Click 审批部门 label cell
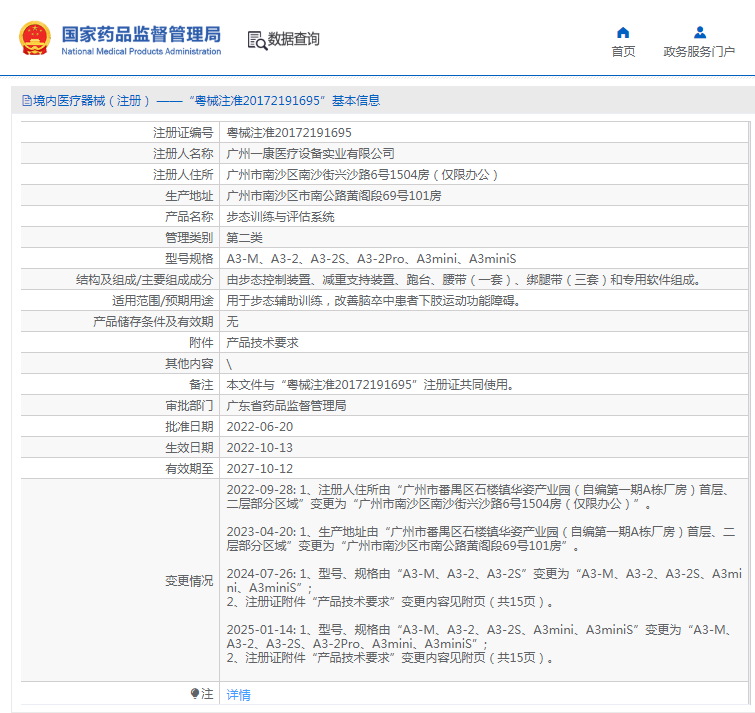Image resolution: width=755 pixels, height=713 pixels. [120, 406]
